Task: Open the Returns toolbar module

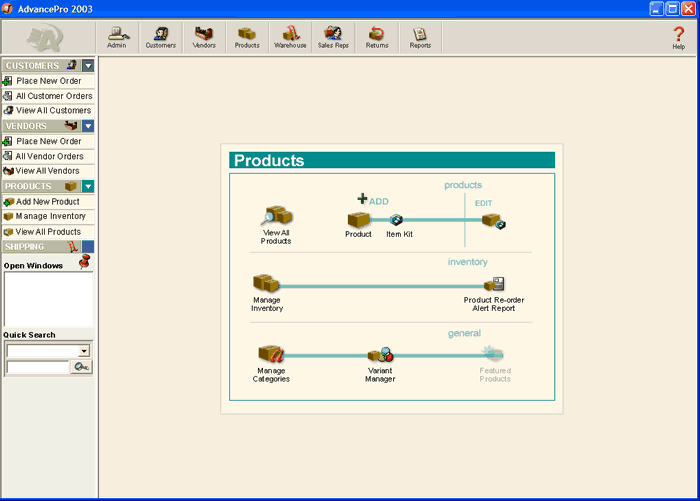Action: [x=377, y=38]
